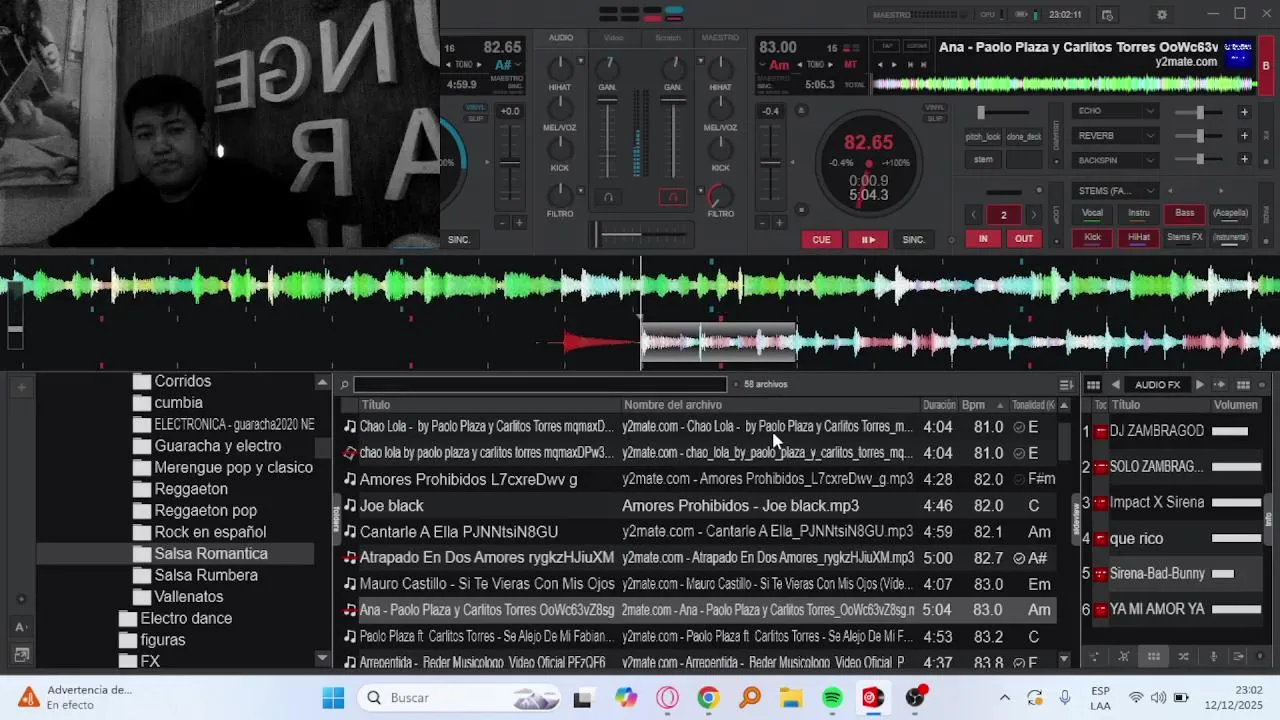Click sampler options icon beside next arrow
Screen dimensions: 1280x720
1220,385
